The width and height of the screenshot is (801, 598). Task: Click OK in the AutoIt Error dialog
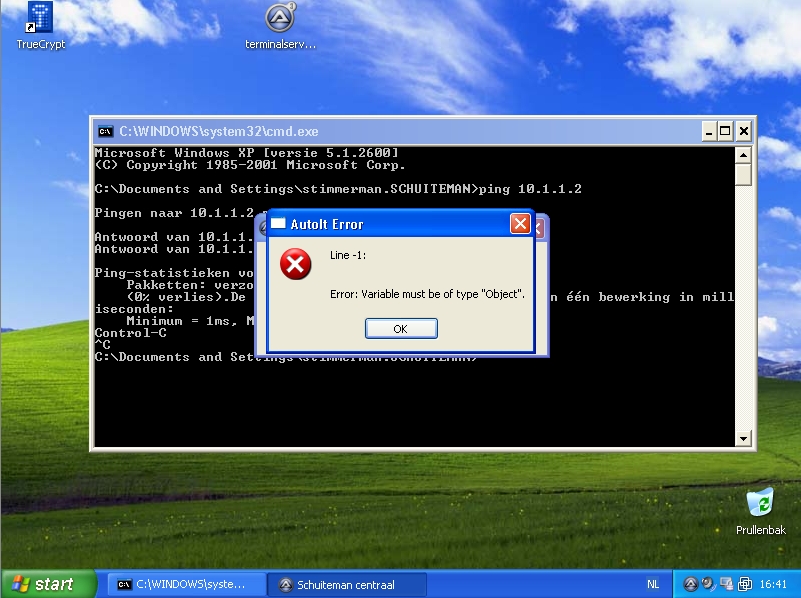pos(401,328)
